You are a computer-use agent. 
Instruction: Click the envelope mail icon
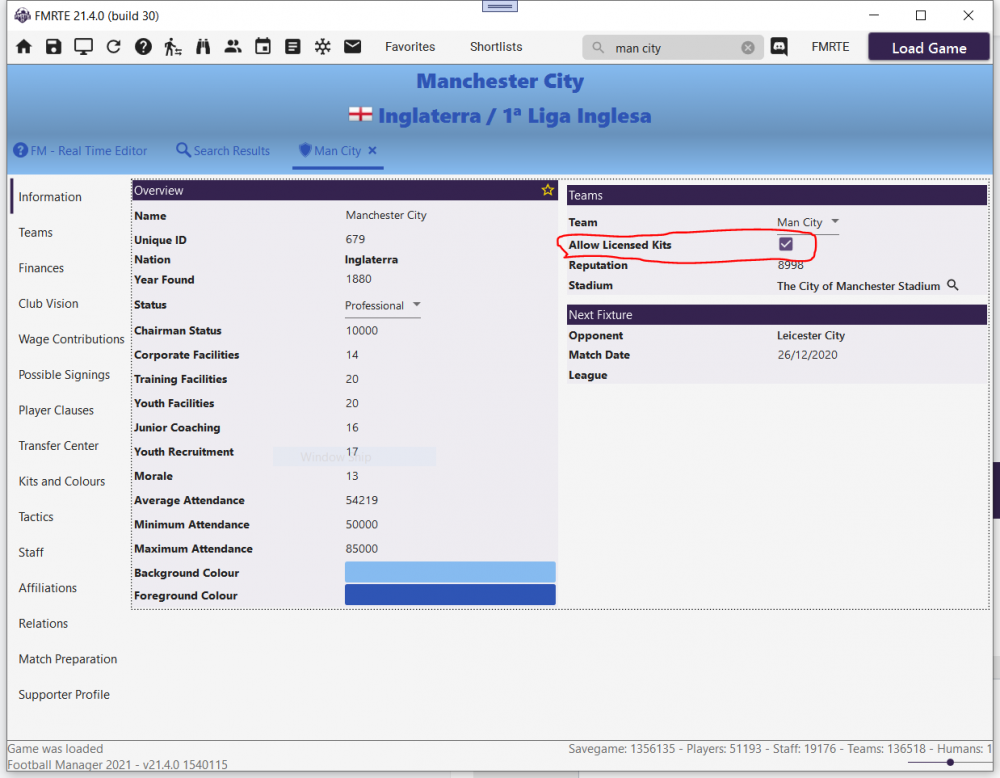353,47
